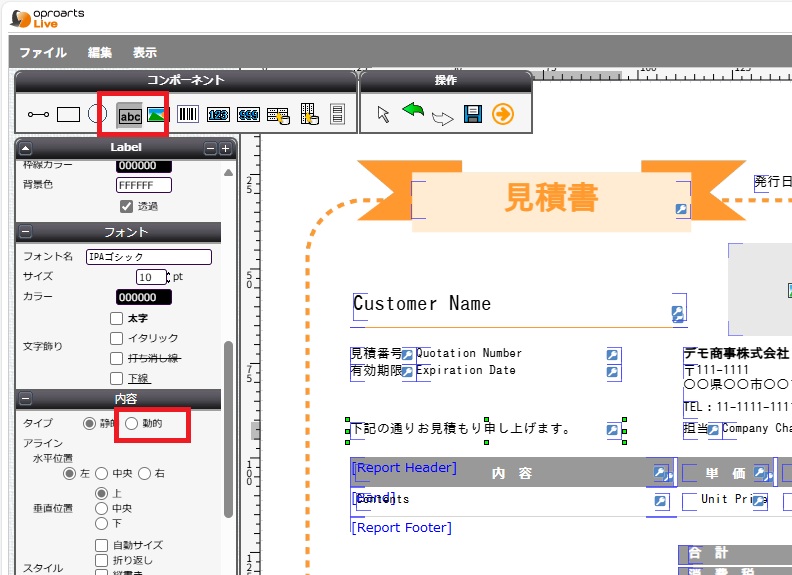The image size is (792, 575).
Task: Click the plus button in Label panel header
Action: tap(226, 148)
